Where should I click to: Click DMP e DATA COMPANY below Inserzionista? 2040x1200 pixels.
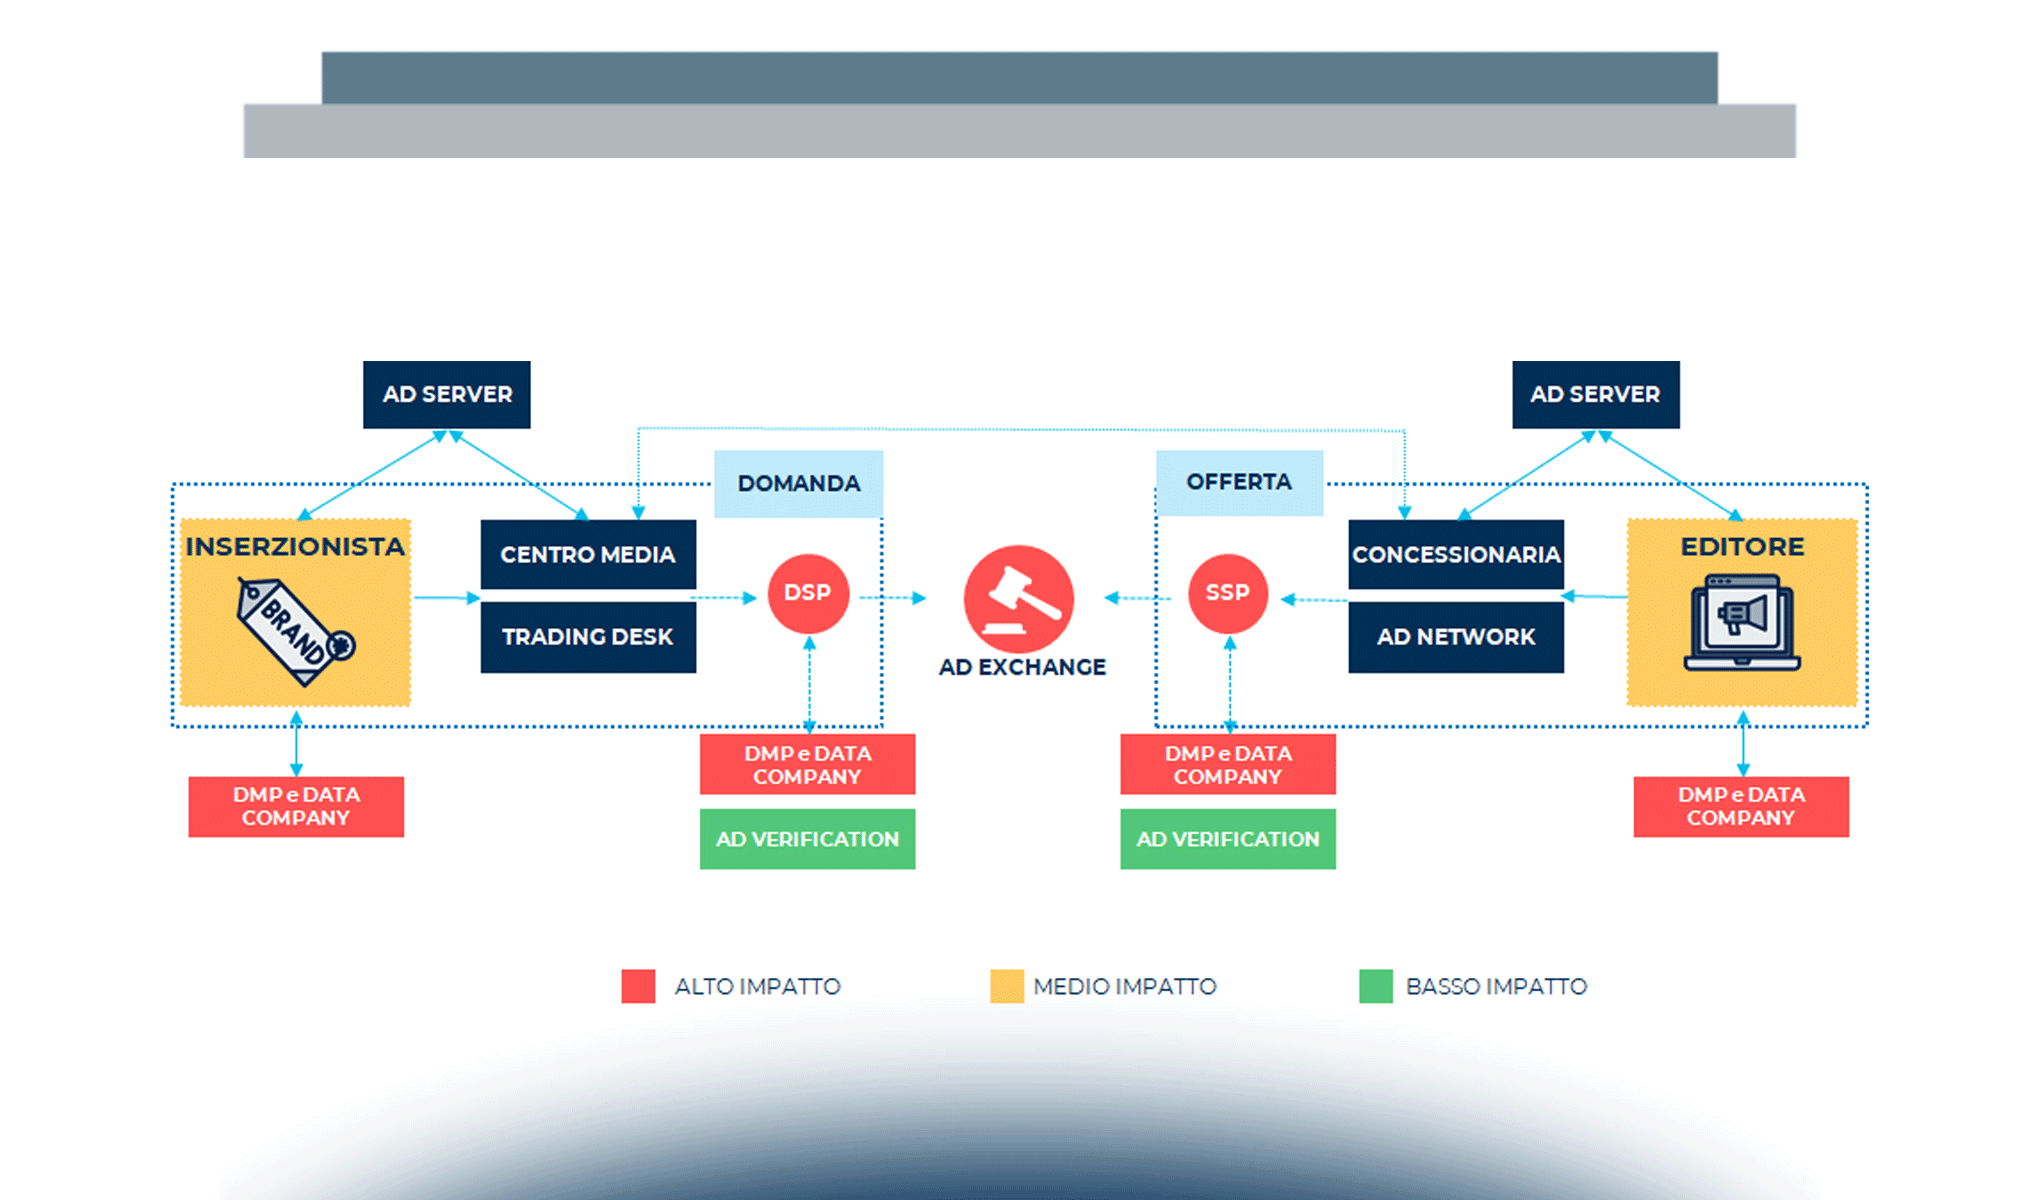(296, 807)
